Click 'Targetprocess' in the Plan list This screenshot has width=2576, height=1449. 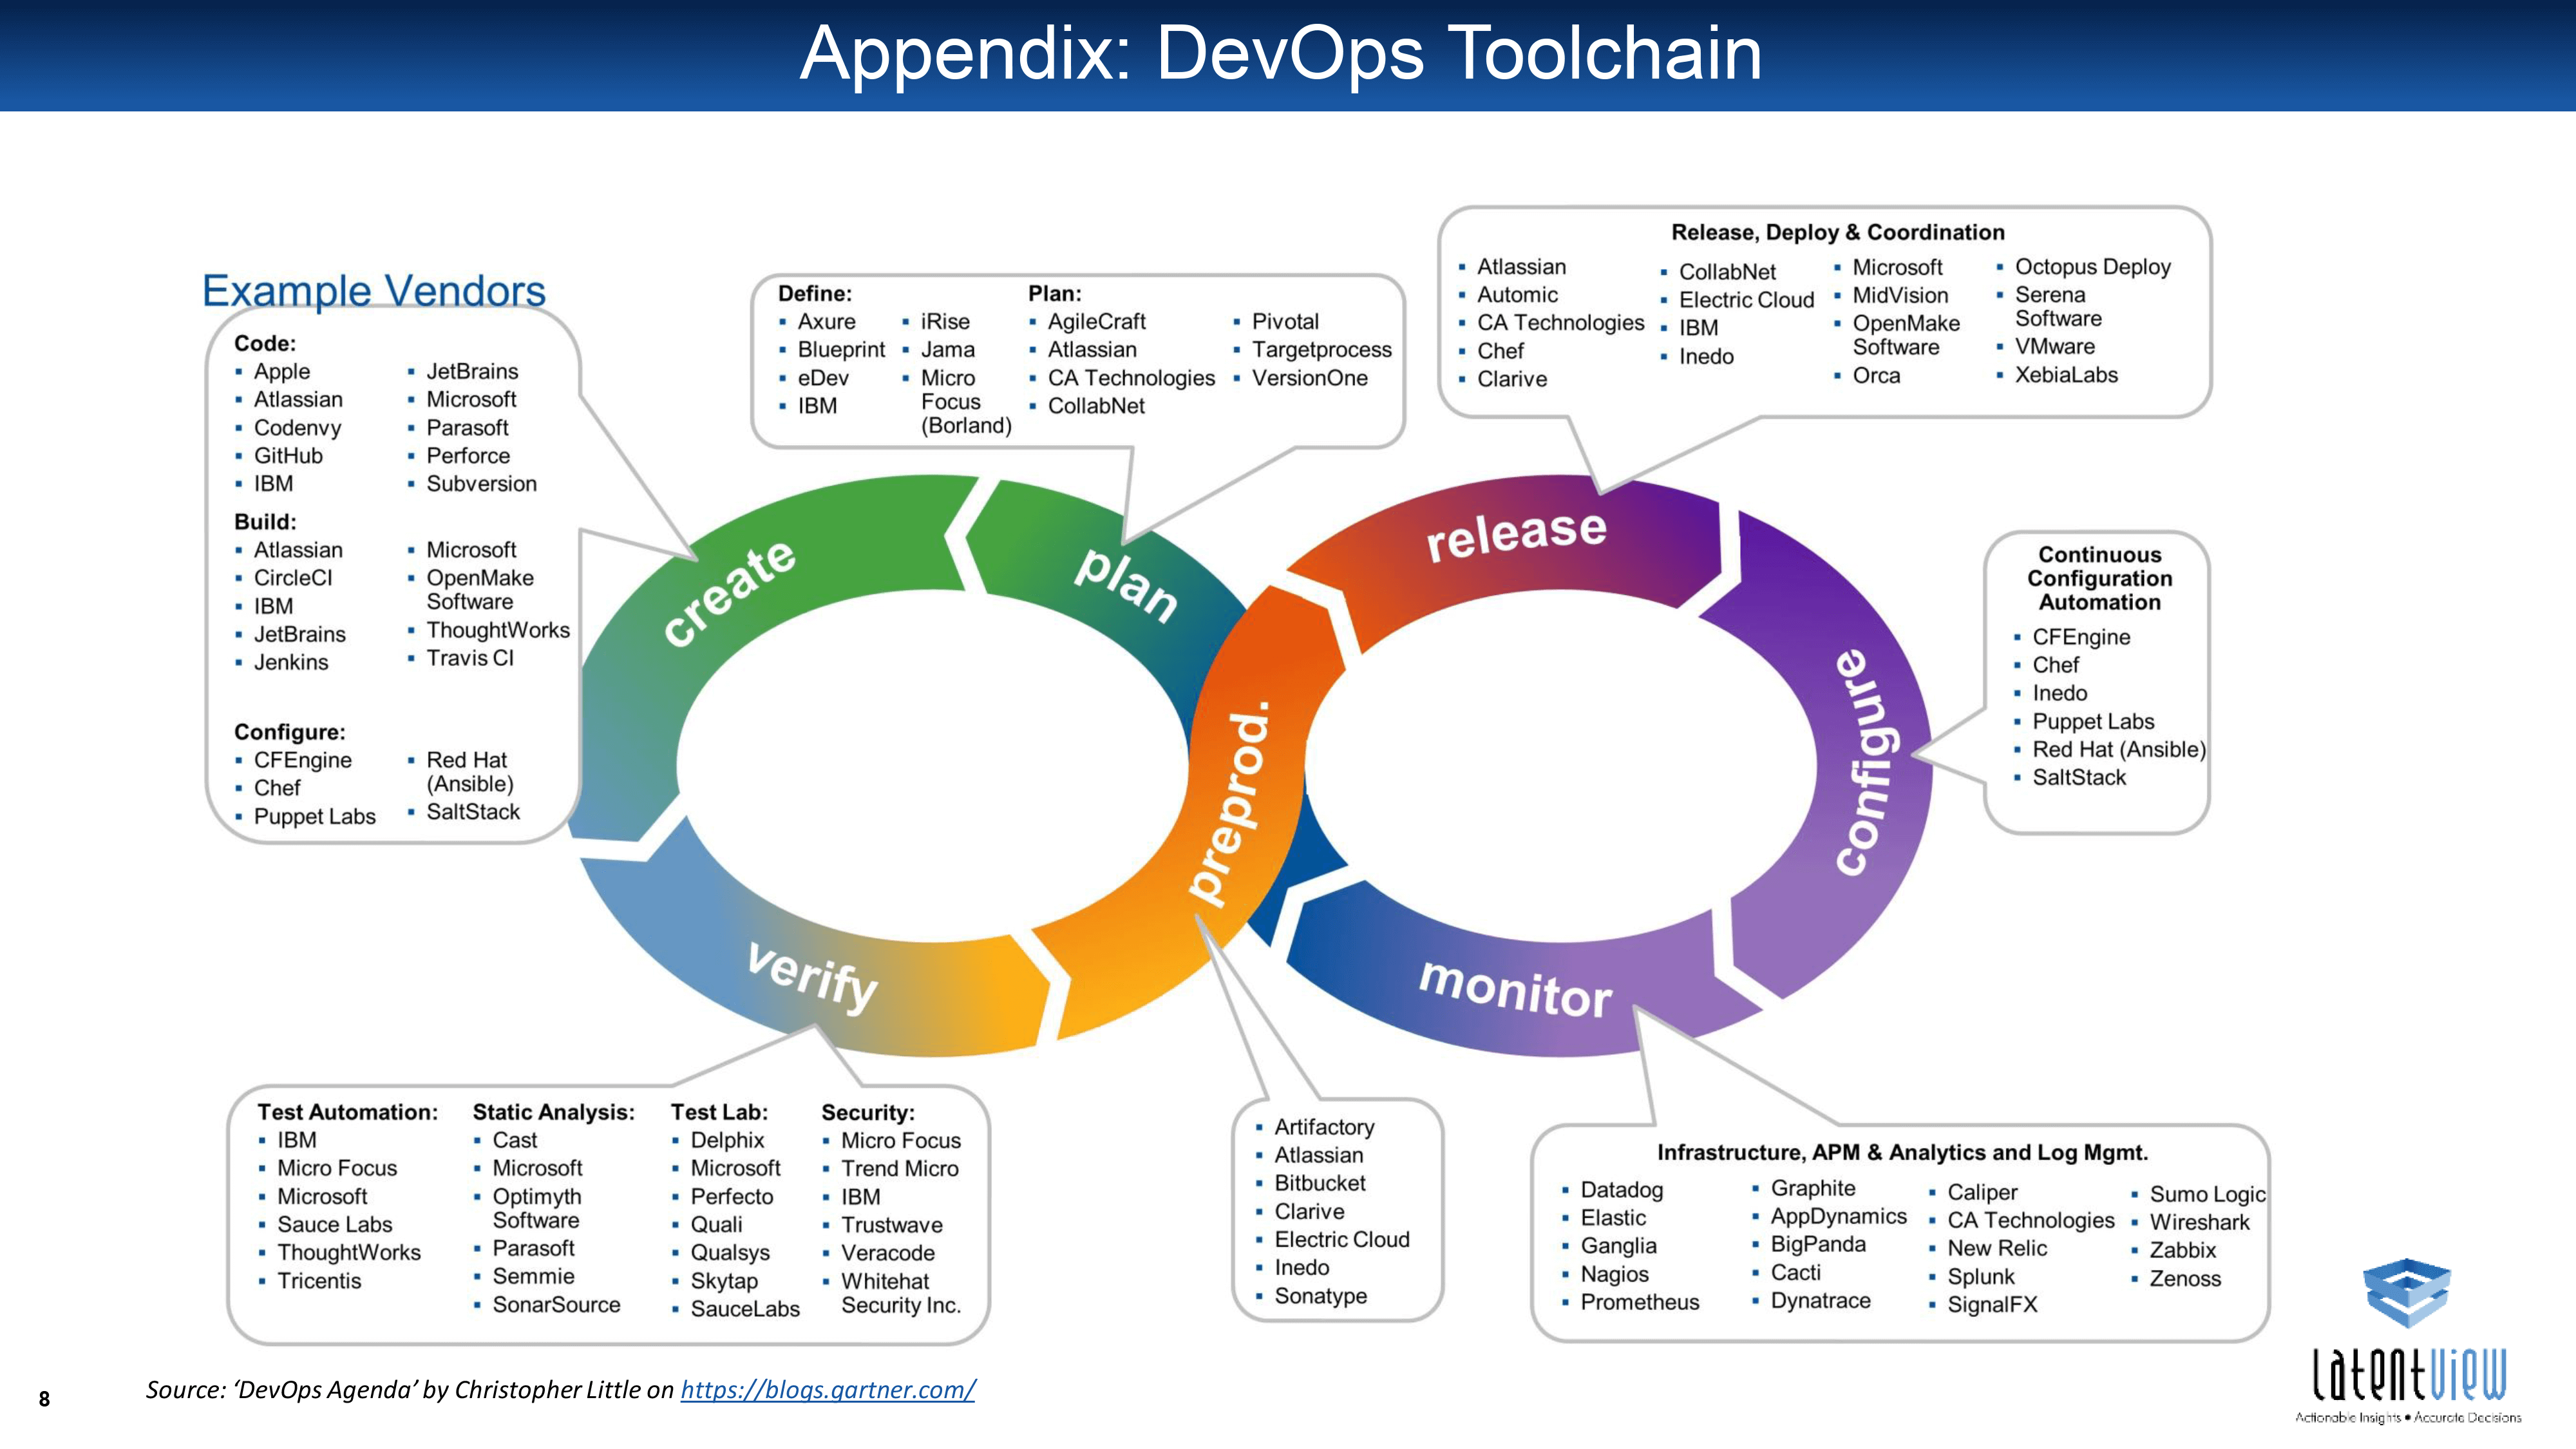point(1322,350)
